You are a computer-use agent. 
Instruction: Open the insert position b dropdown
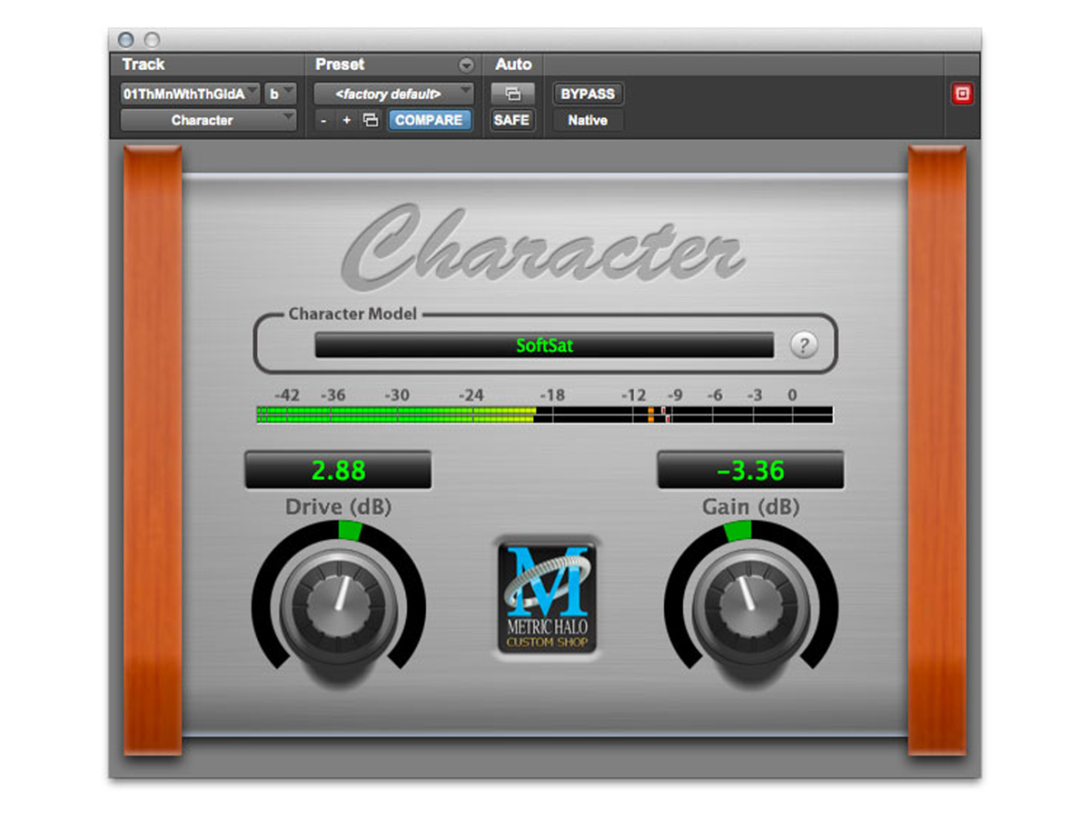[x=280, y=94]
